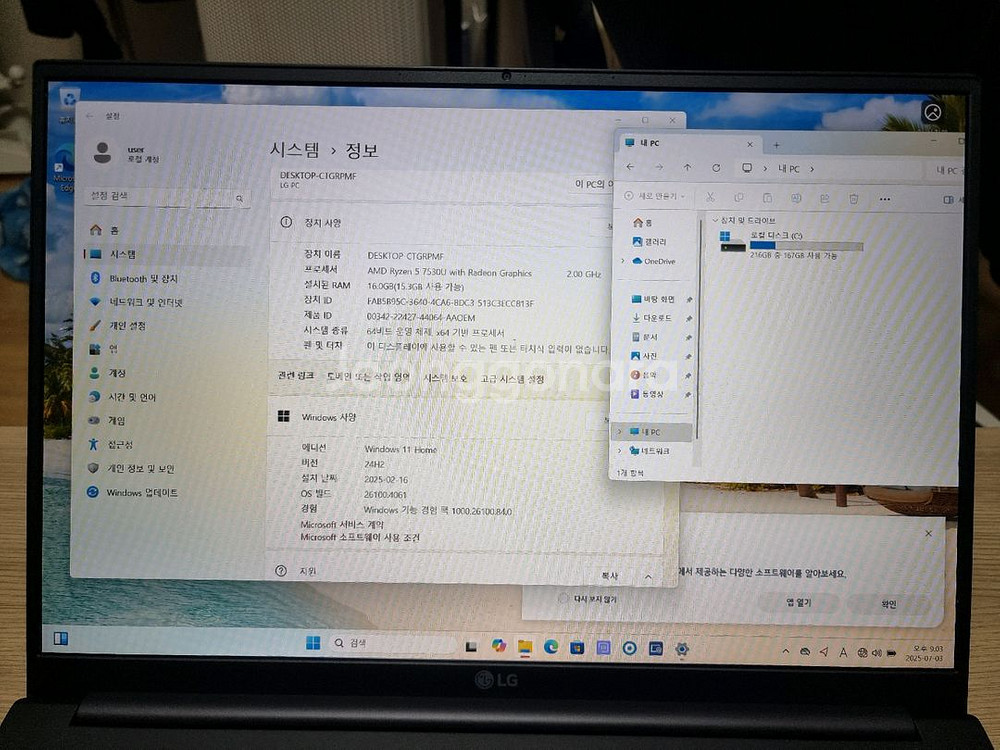Open 문서 in Explorer navigation pane

click(647, 337)
